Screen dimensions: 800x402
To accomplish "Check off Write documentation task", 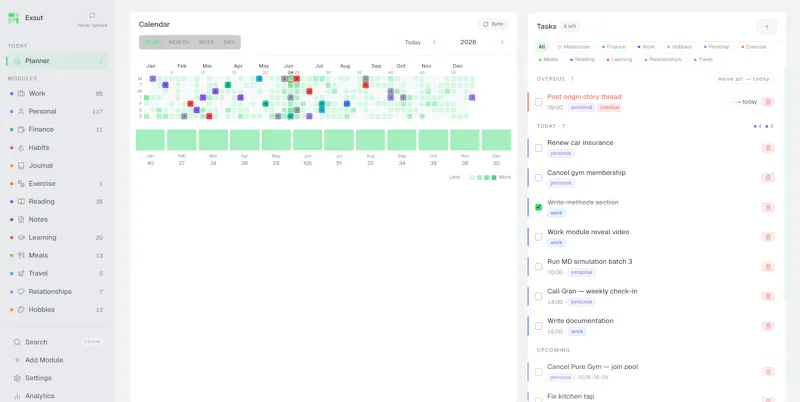I will coord(538,326).
